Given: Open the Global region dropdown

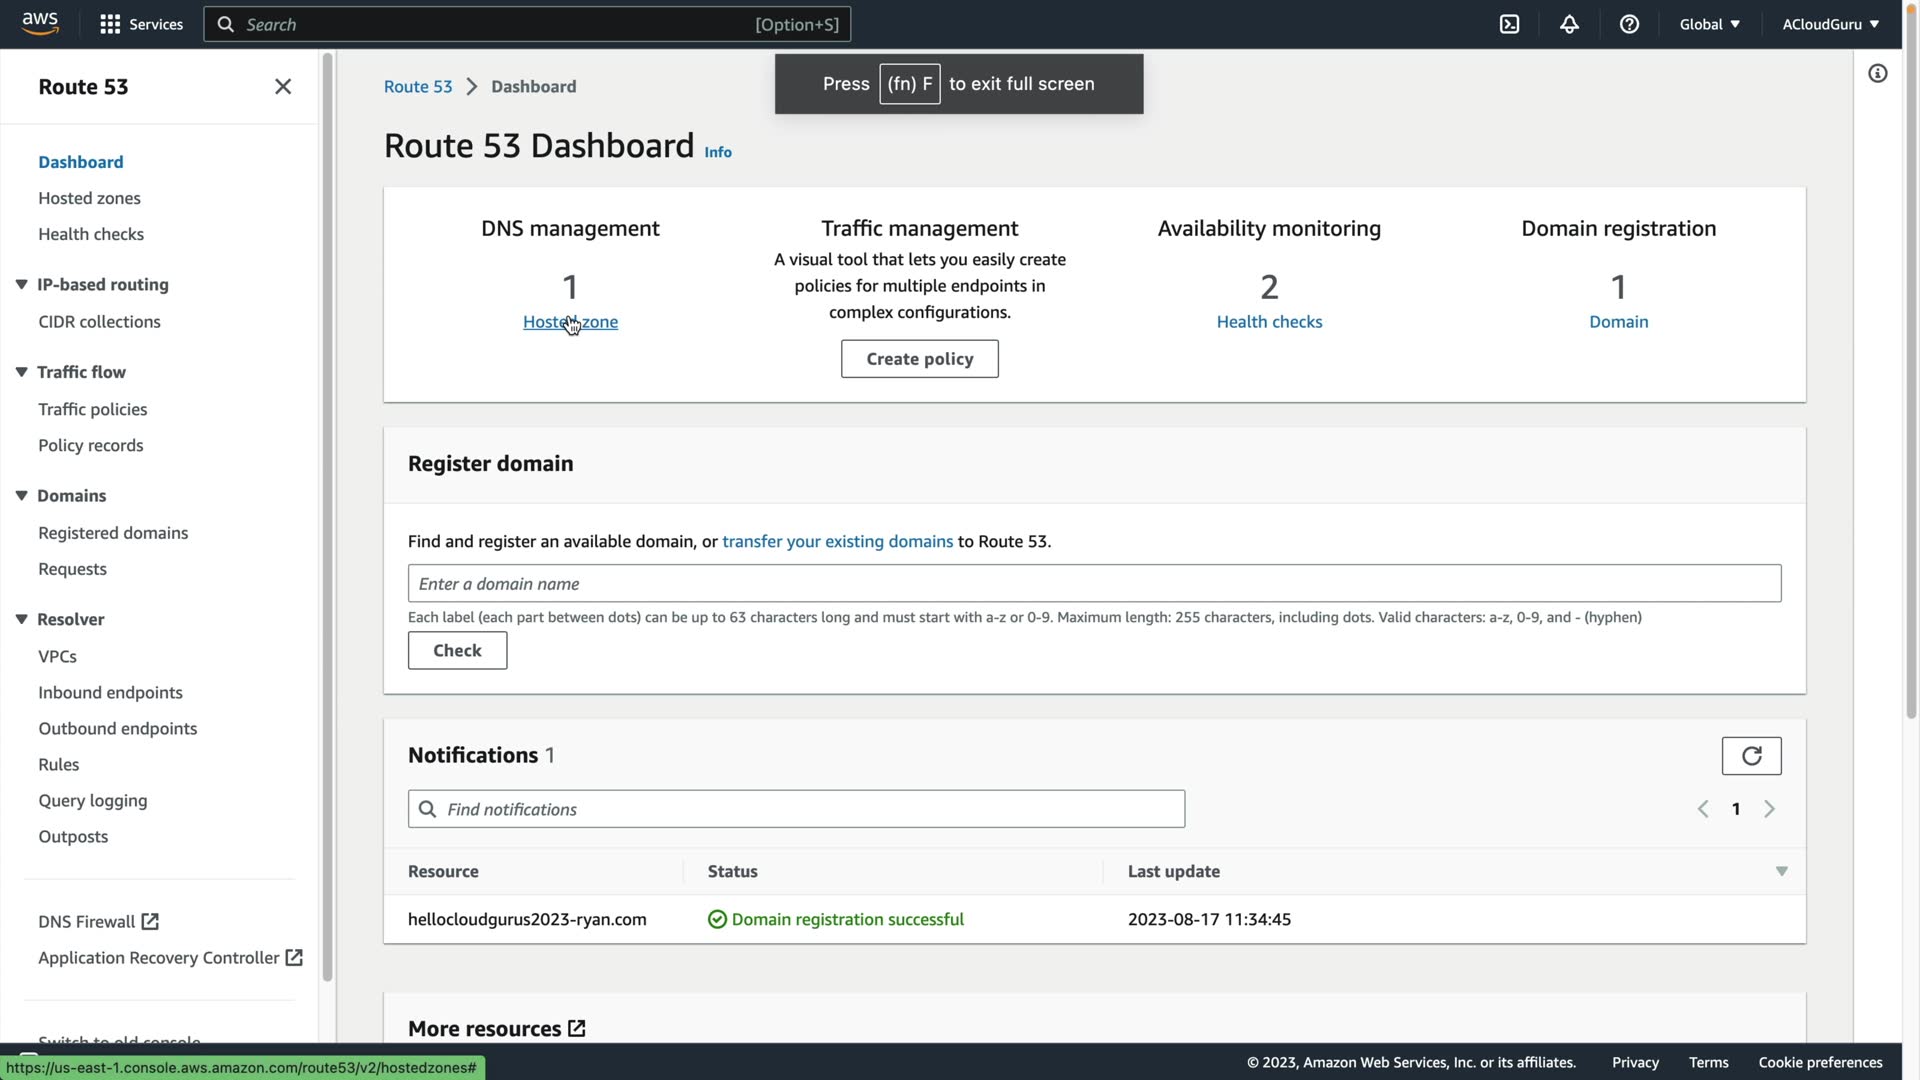Looking at the screenshot, I should coord(1709,24).
